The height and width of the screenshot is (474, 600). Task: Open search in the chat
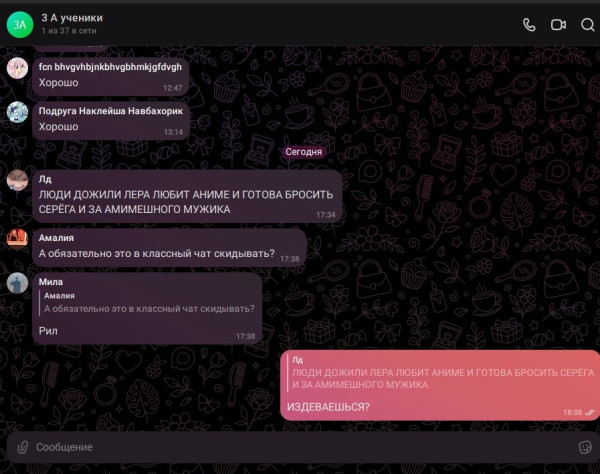[587, 25]
